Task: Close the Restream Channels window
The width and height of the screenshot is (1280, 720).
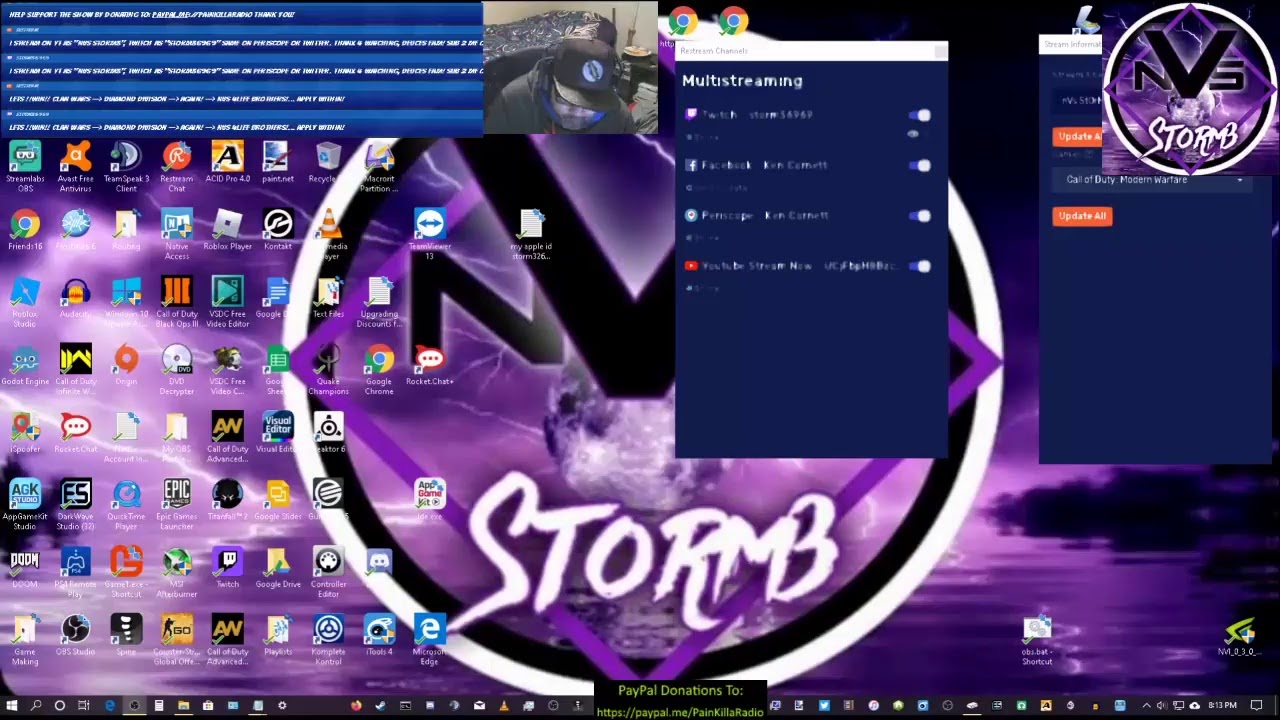Action: click(939, 51)
